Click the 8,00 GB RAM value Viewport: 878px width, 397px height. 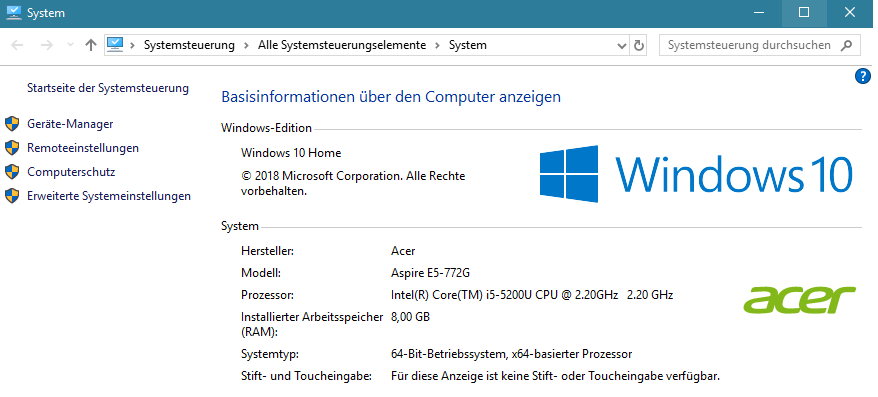410,317
